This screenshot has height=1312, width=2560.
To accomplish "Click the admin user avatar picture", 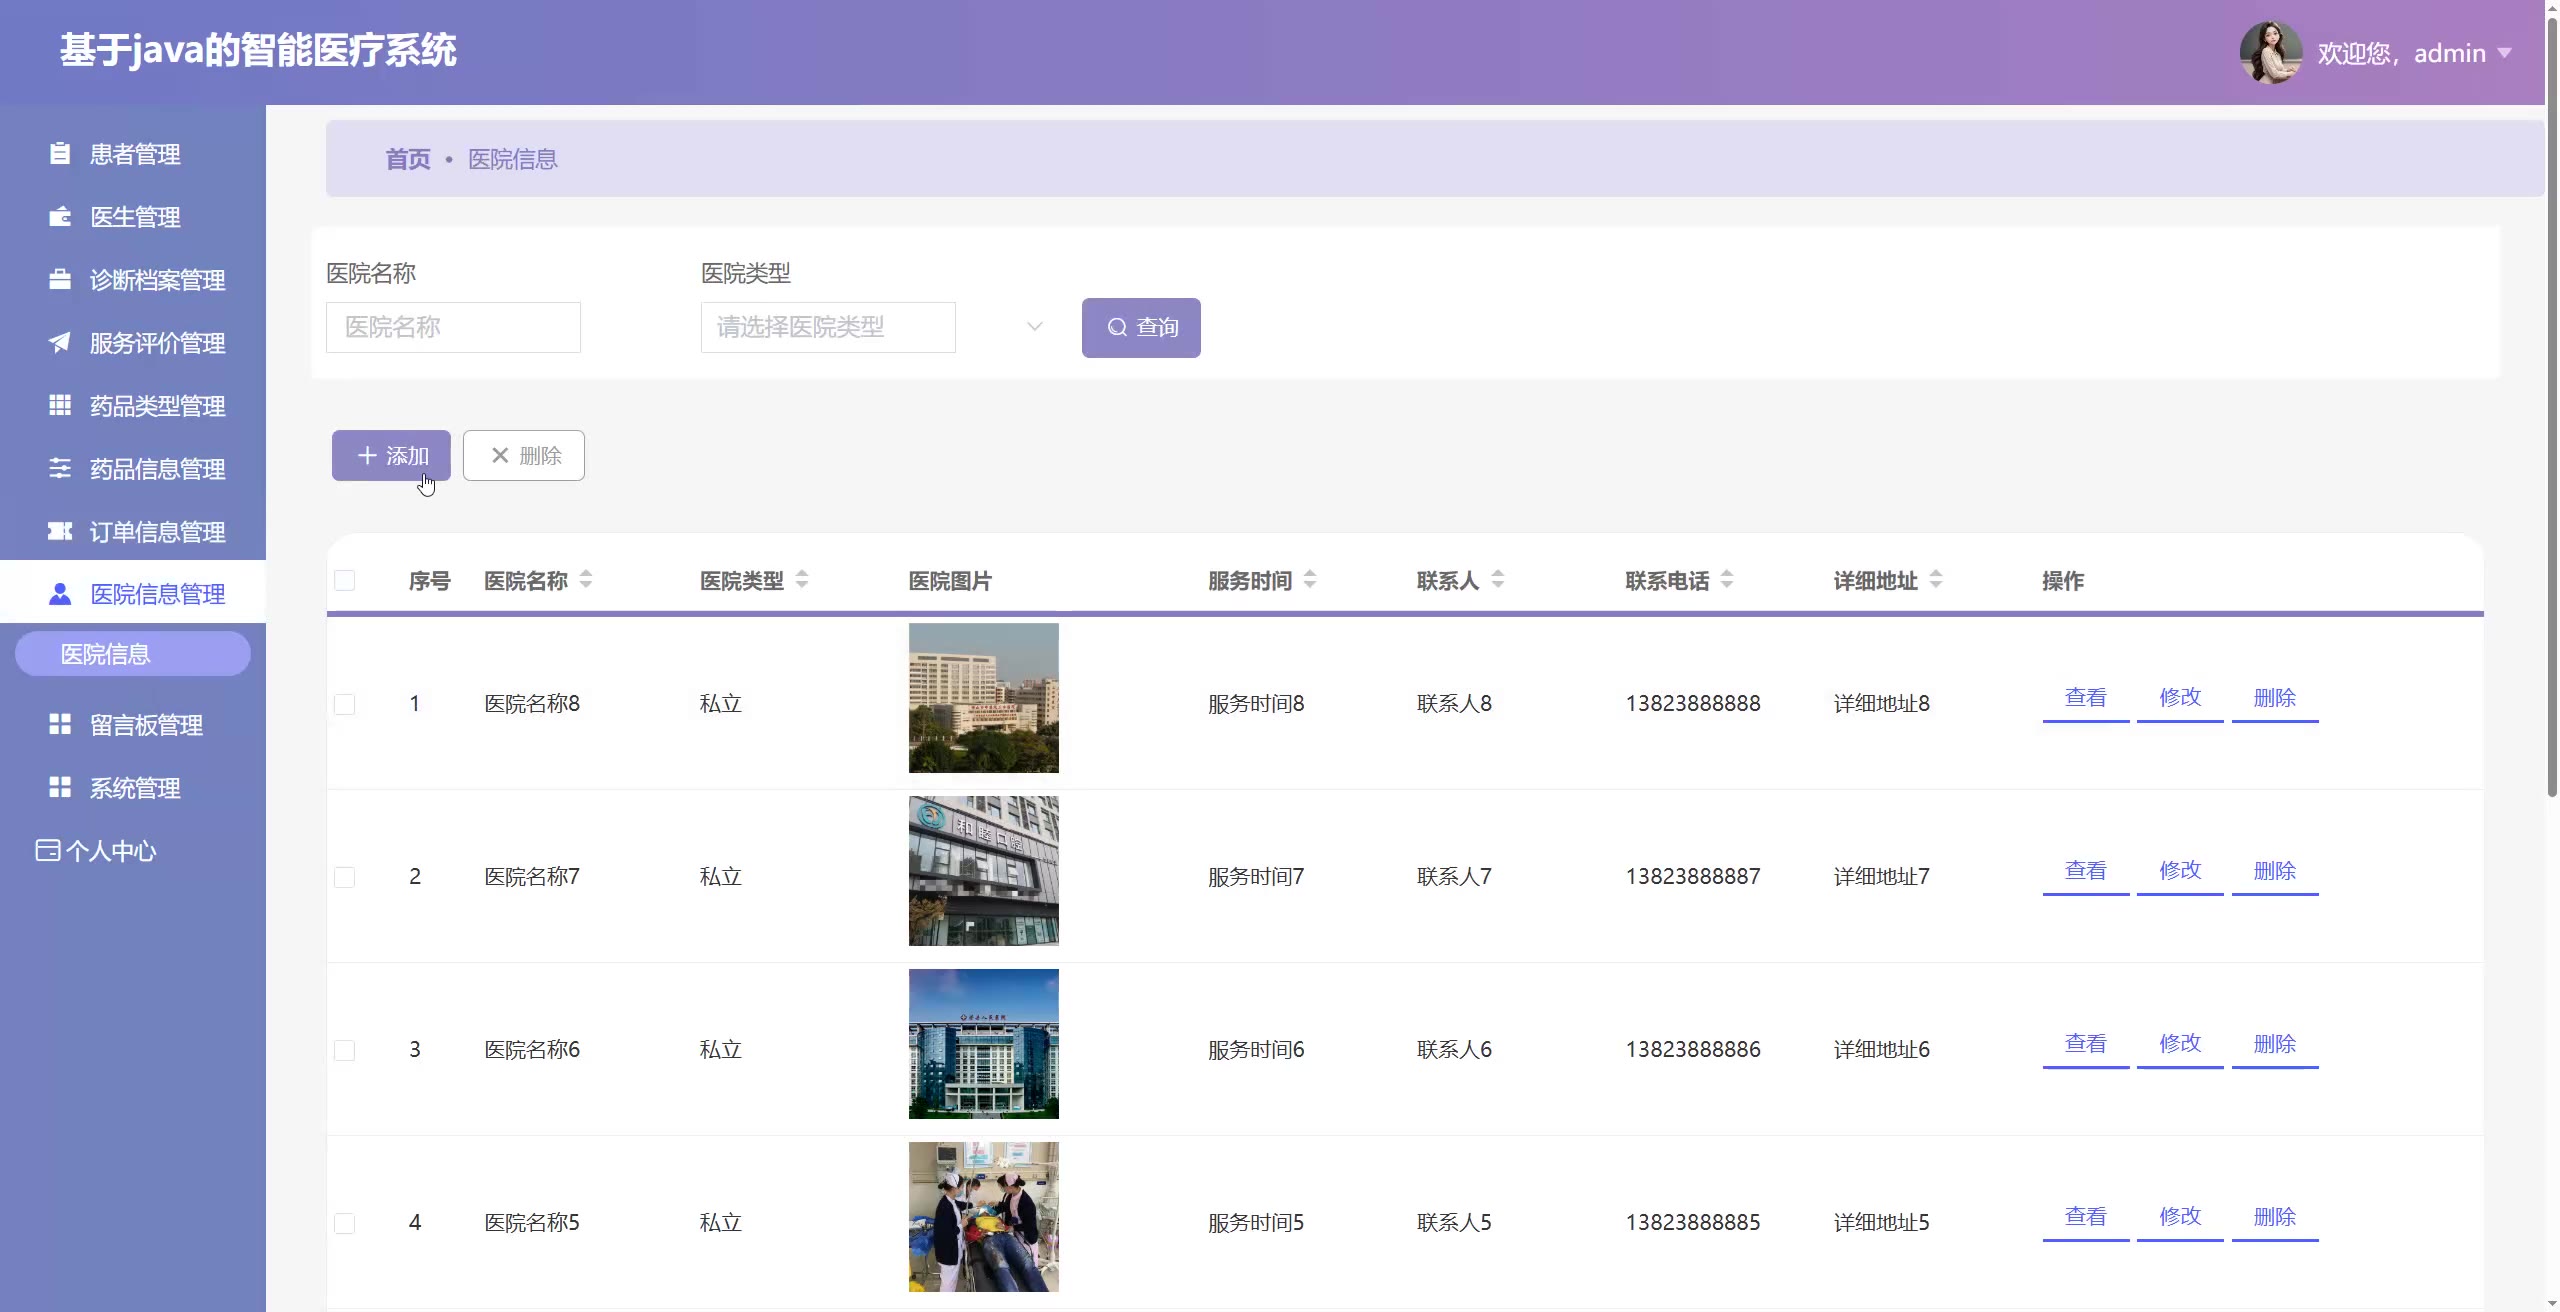I will click(2270, 52).
